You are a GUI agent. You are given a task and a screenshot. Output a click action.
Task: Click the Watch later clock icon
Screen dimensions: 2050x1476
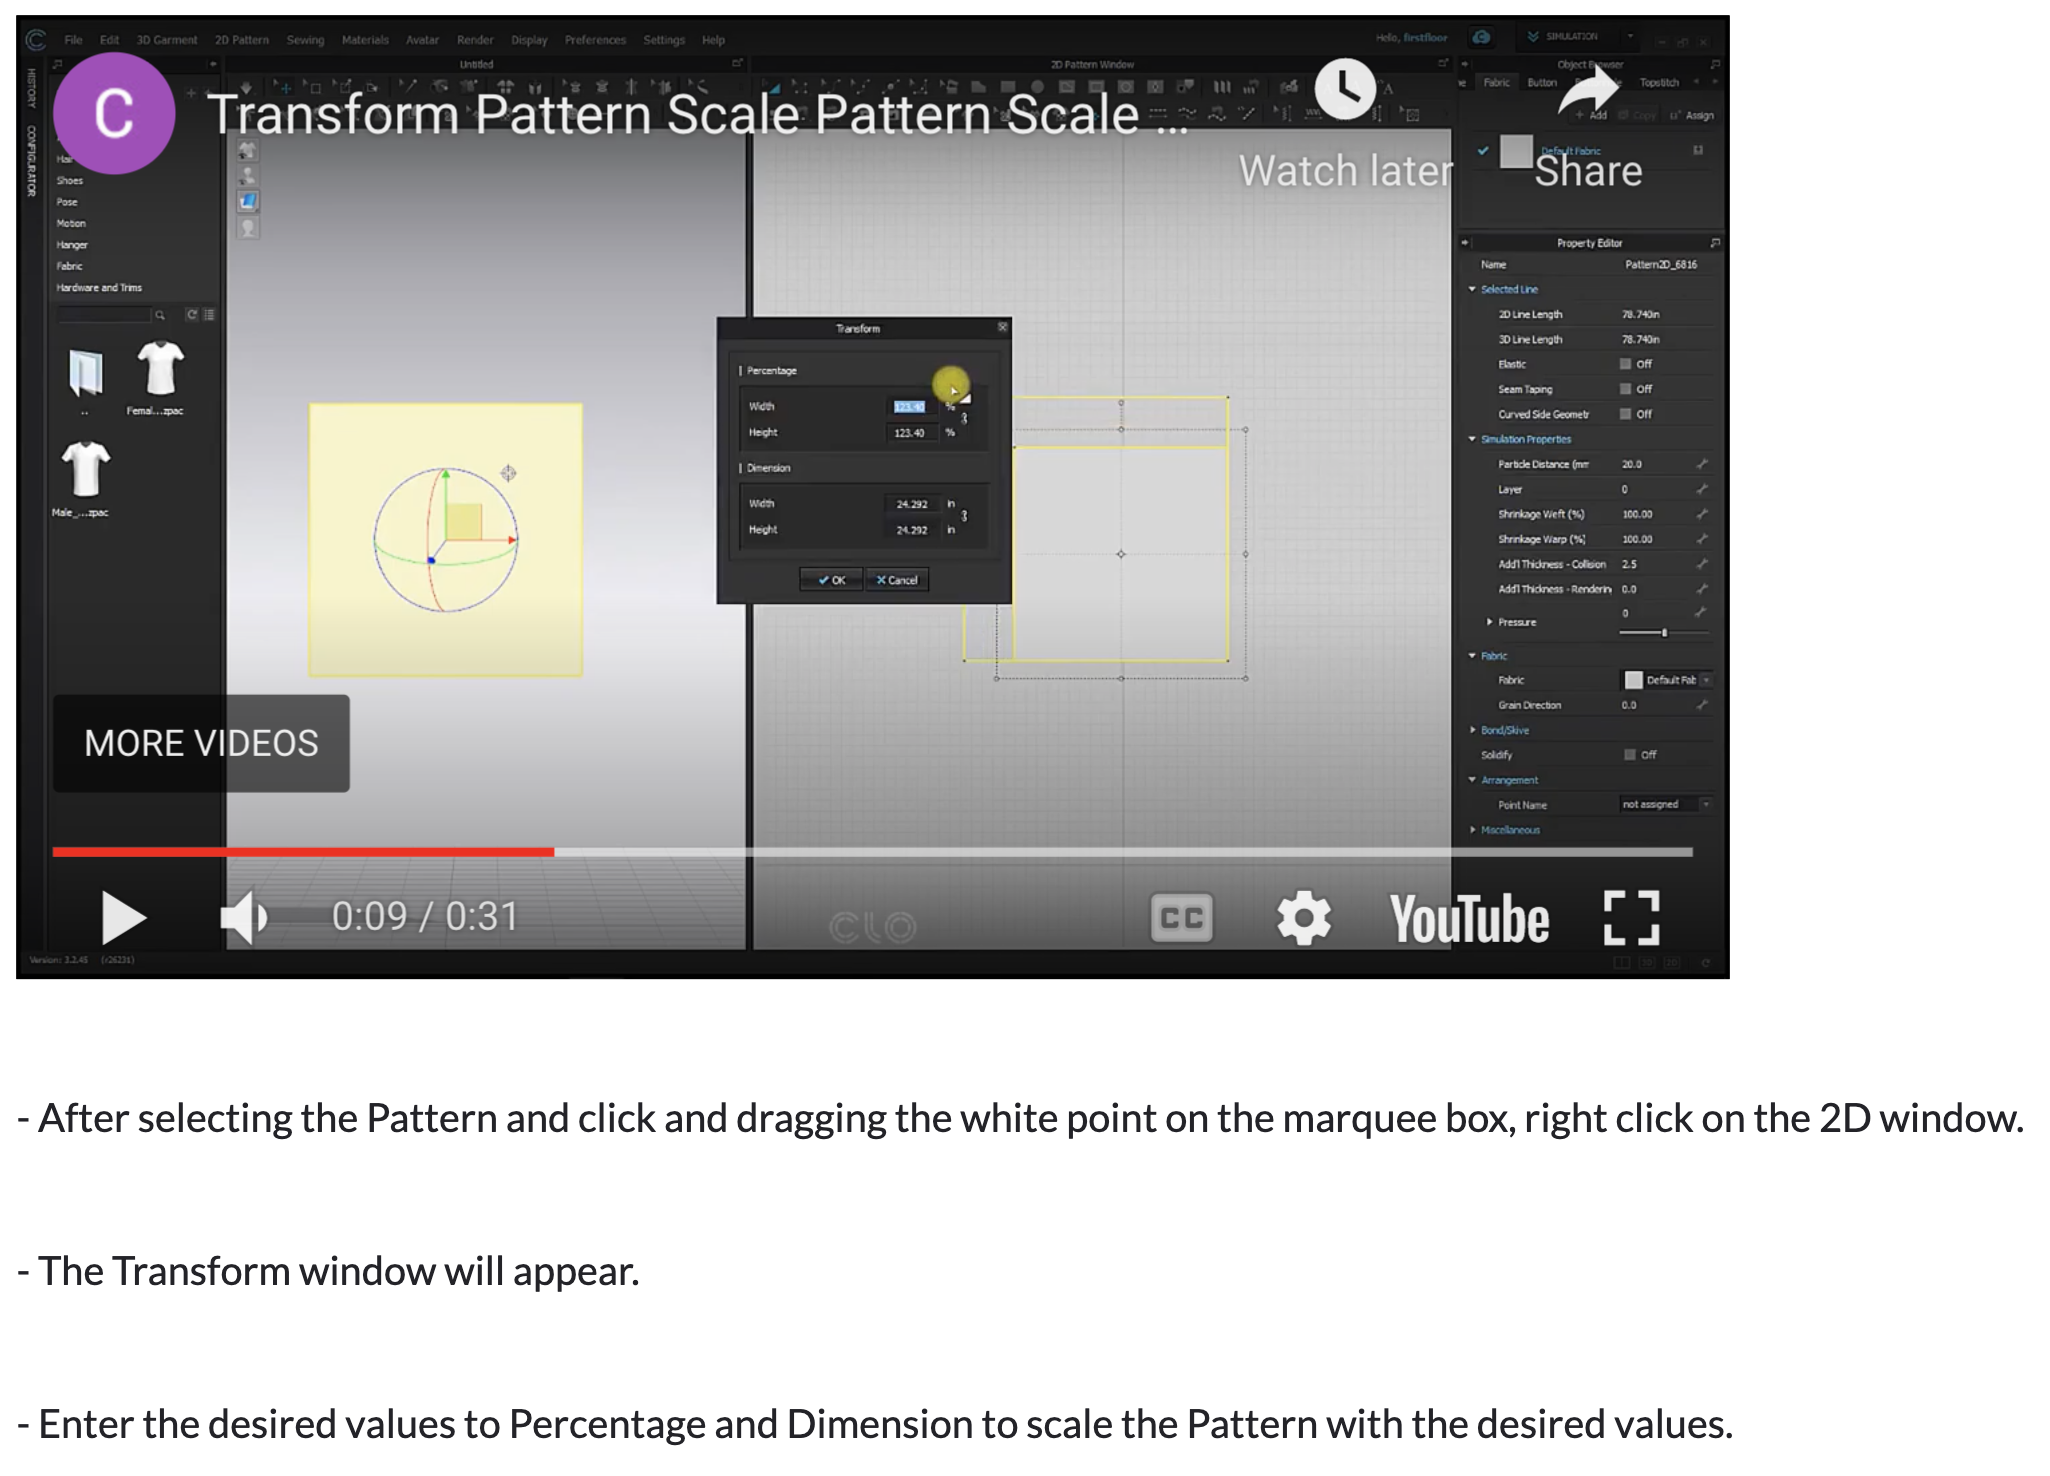point(1345,89)
